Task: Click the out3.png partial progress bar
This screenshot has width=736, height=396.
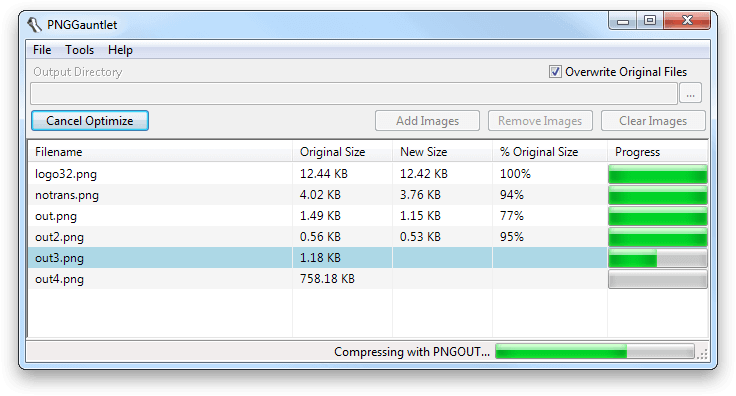Action: click(658, 258)
